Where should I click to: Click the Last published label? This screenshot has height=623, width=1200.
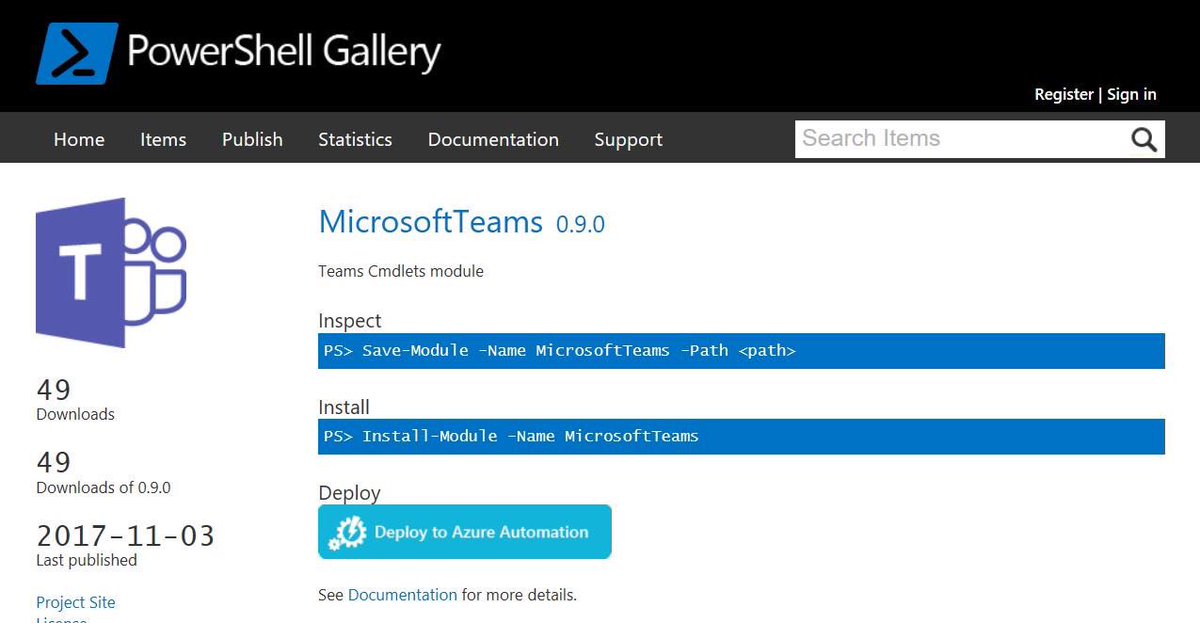[87, 560]
